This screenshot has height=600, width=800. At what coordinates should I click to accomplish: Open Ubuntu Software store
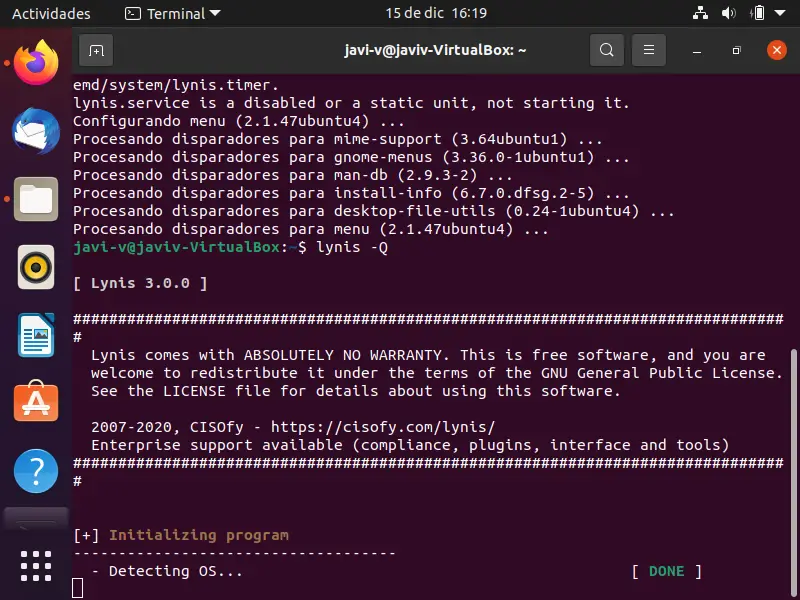pyautogui.click(x=37, y=402)
